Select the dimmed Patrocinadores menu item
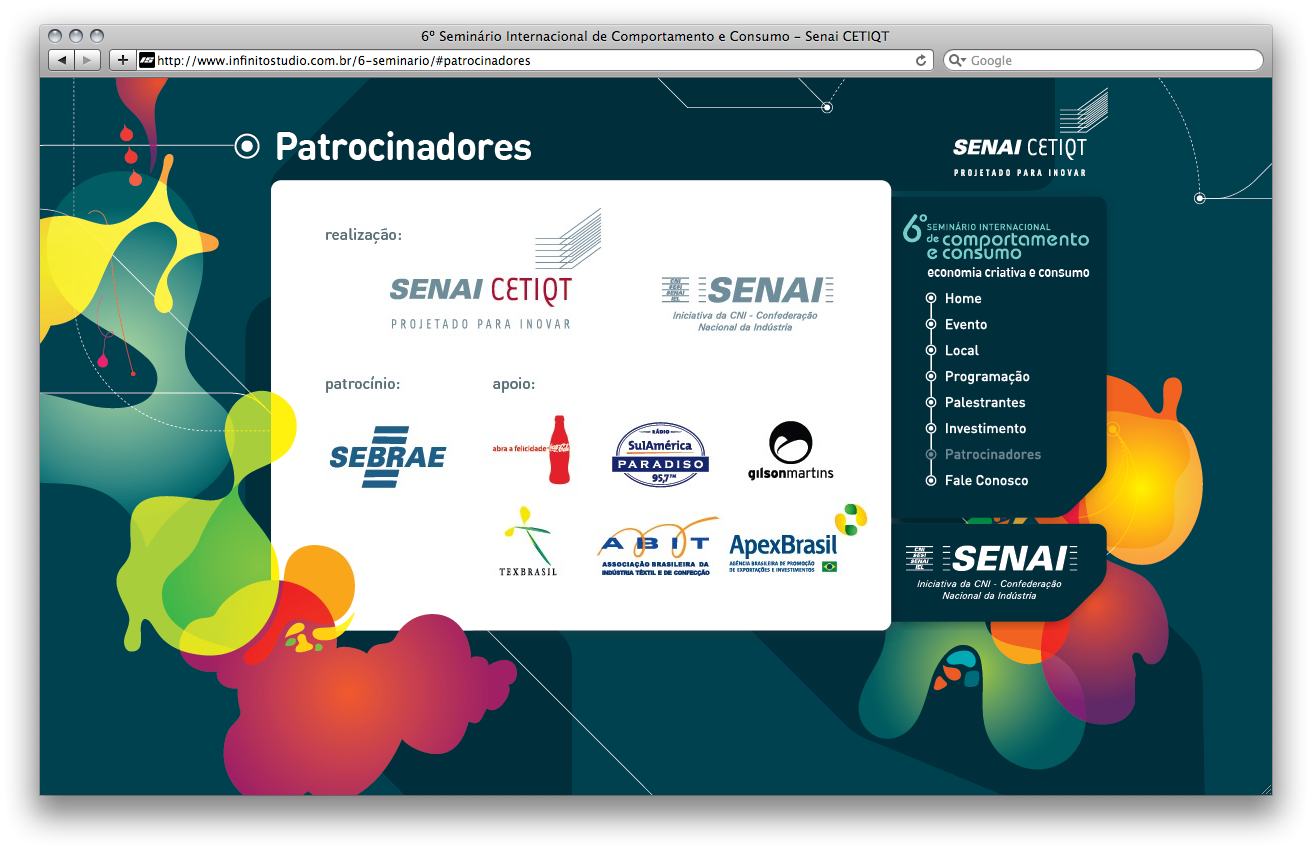This screenshot has width=1312, height=850. click(993, 454)
